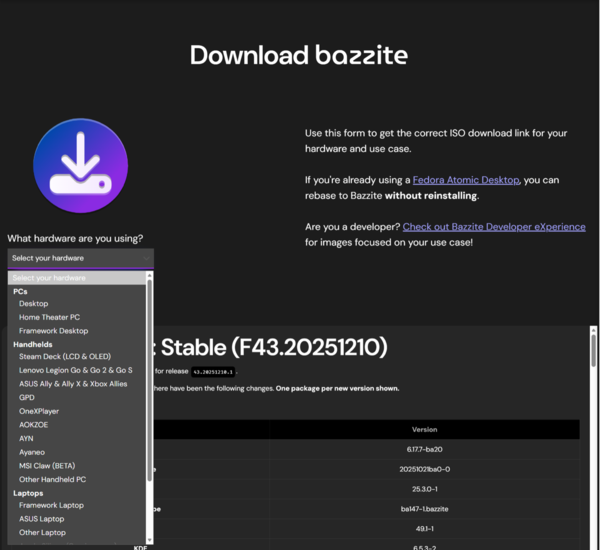The width and height of the screenshot is (600, 550).
Task: Select OneXPlayer in the list
Action: pyautogui.click(x=77, y=411)
